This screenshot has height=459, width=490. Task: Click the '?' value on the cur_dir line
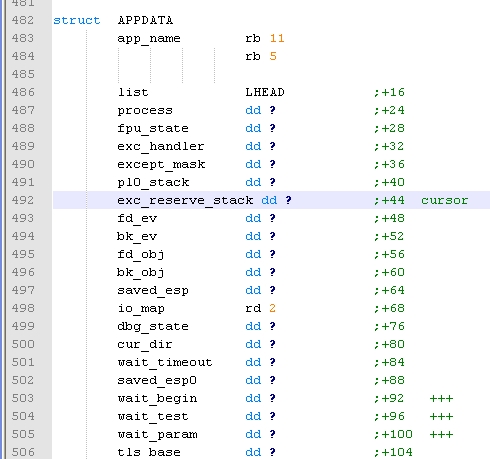pyautogui.click(x=273, y=344)
